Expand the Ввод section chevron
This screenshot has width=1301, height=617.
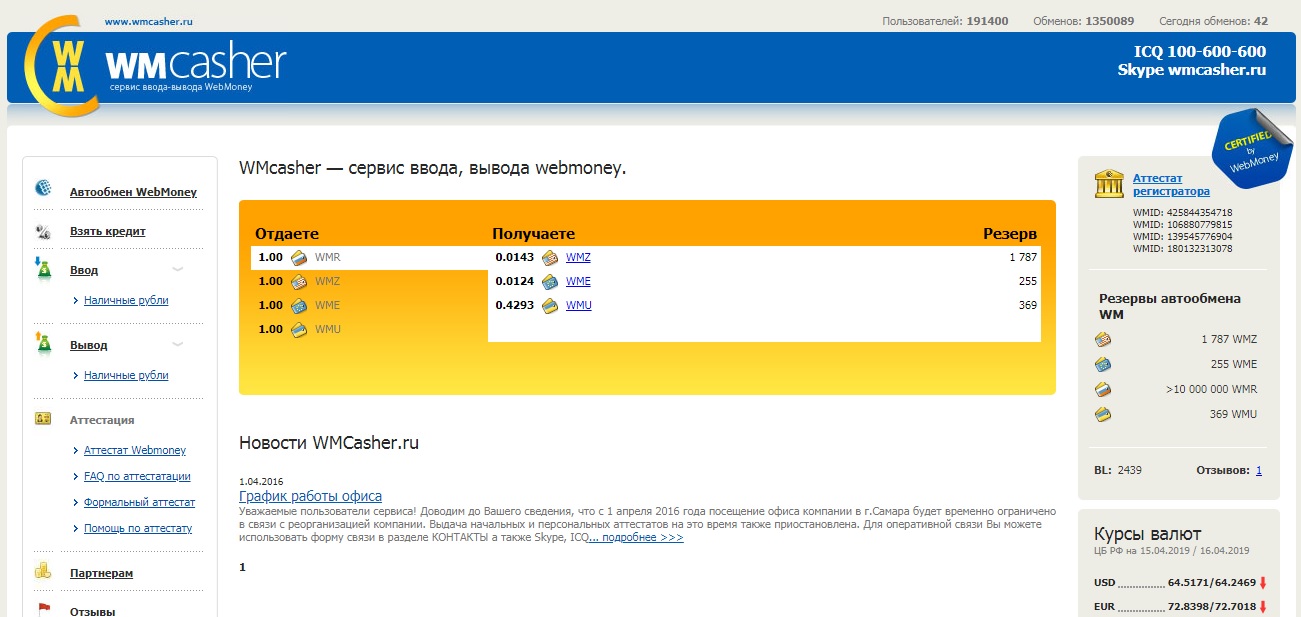click(x=177, y=269)
